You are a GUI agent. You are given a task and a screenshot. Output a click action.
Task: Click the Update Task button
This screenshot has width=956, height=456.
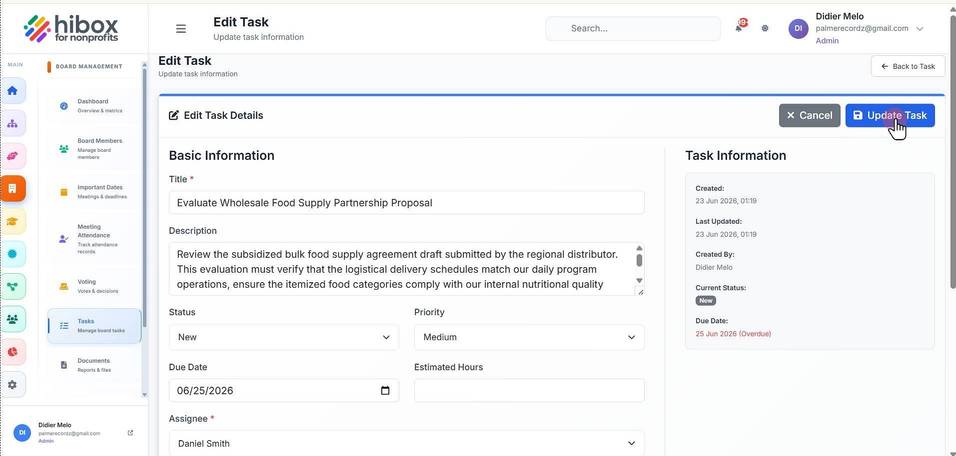click(890, 115)
